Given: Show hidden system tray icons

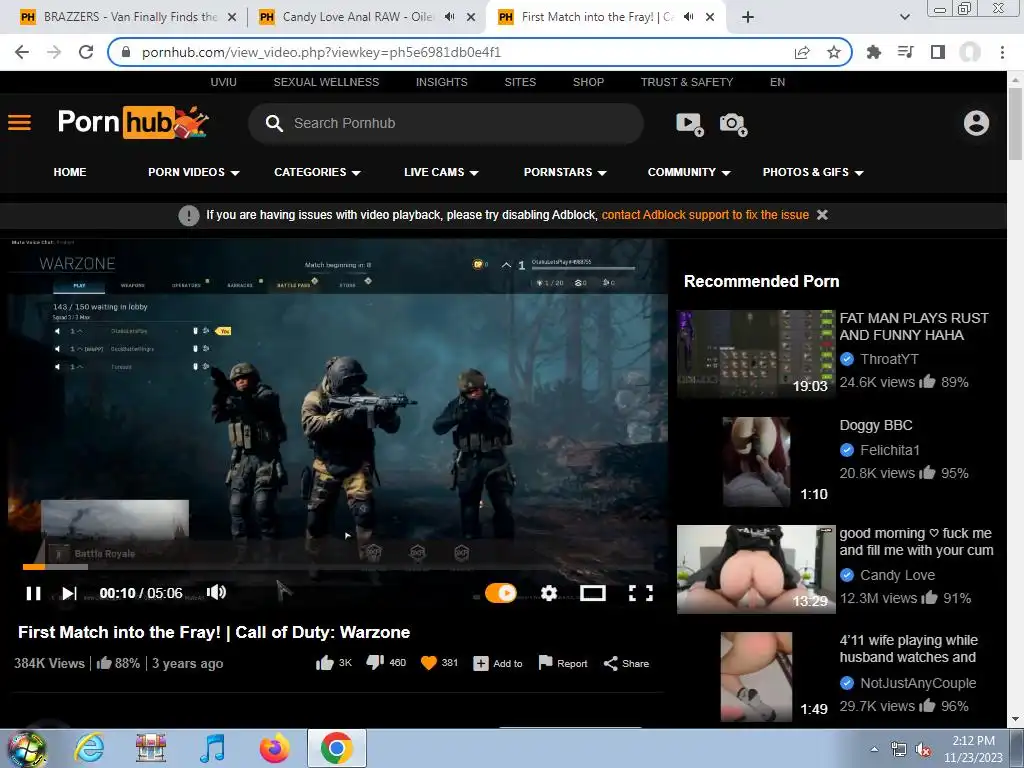Looking at the screenshot, I should coord(874,749).
